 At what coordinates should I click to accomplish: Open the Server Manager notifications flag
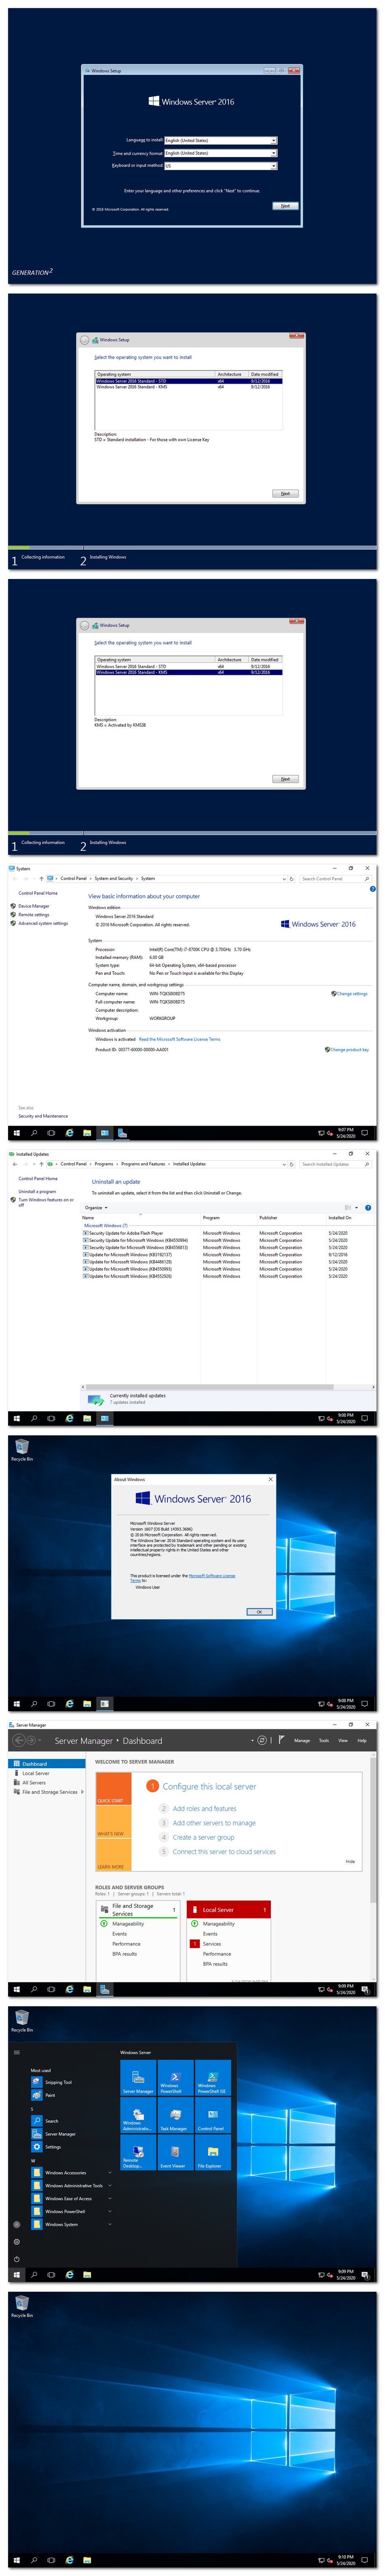pos(282,1740)
